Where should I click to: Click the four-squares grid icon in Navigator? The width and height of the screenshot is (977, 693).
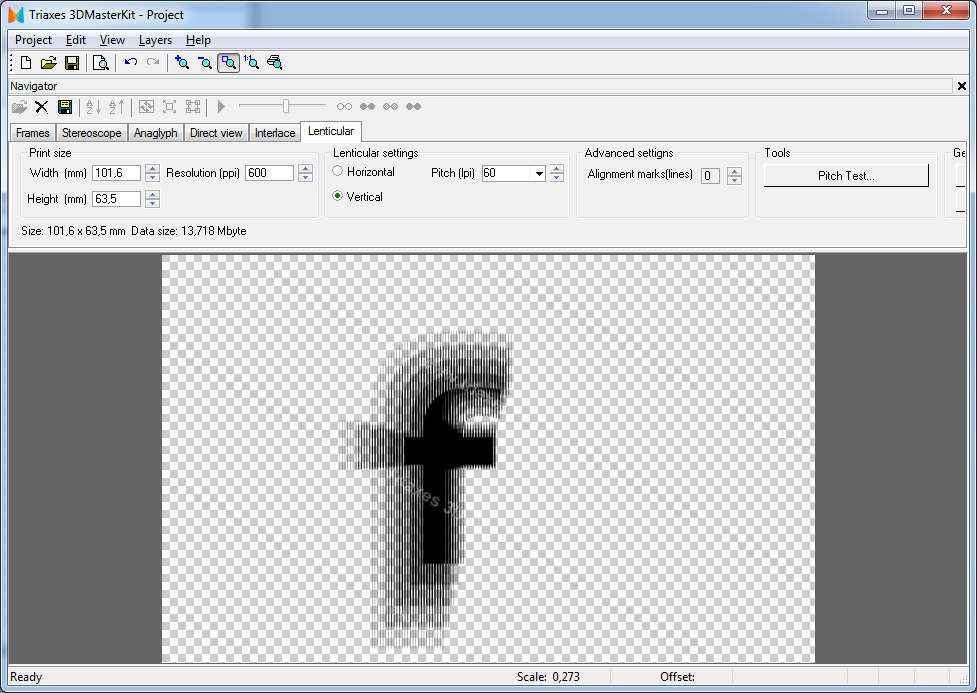click(x=193, y=107)
